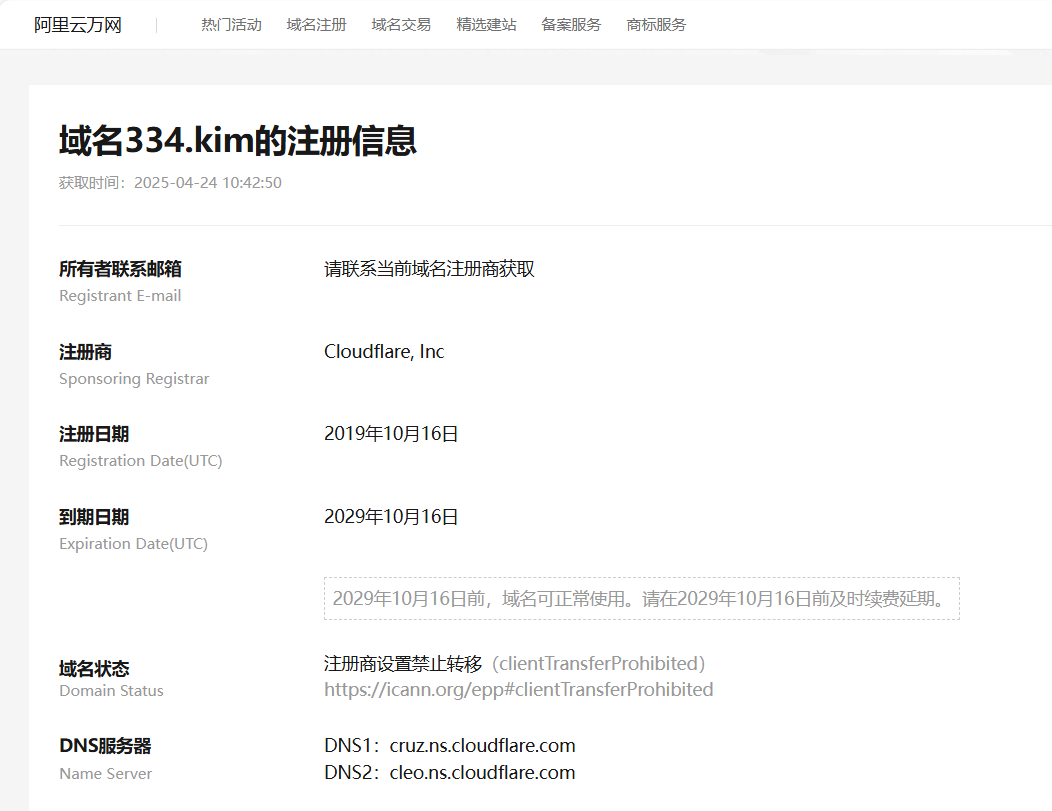Select 精选建站 in the top navigation

coord(486,25)
